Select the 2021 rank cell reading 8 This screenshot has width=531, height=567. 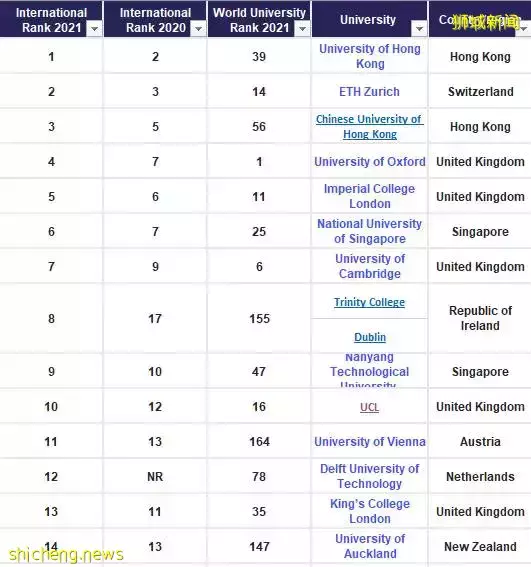pyautogui.click(x=51, y=319)
